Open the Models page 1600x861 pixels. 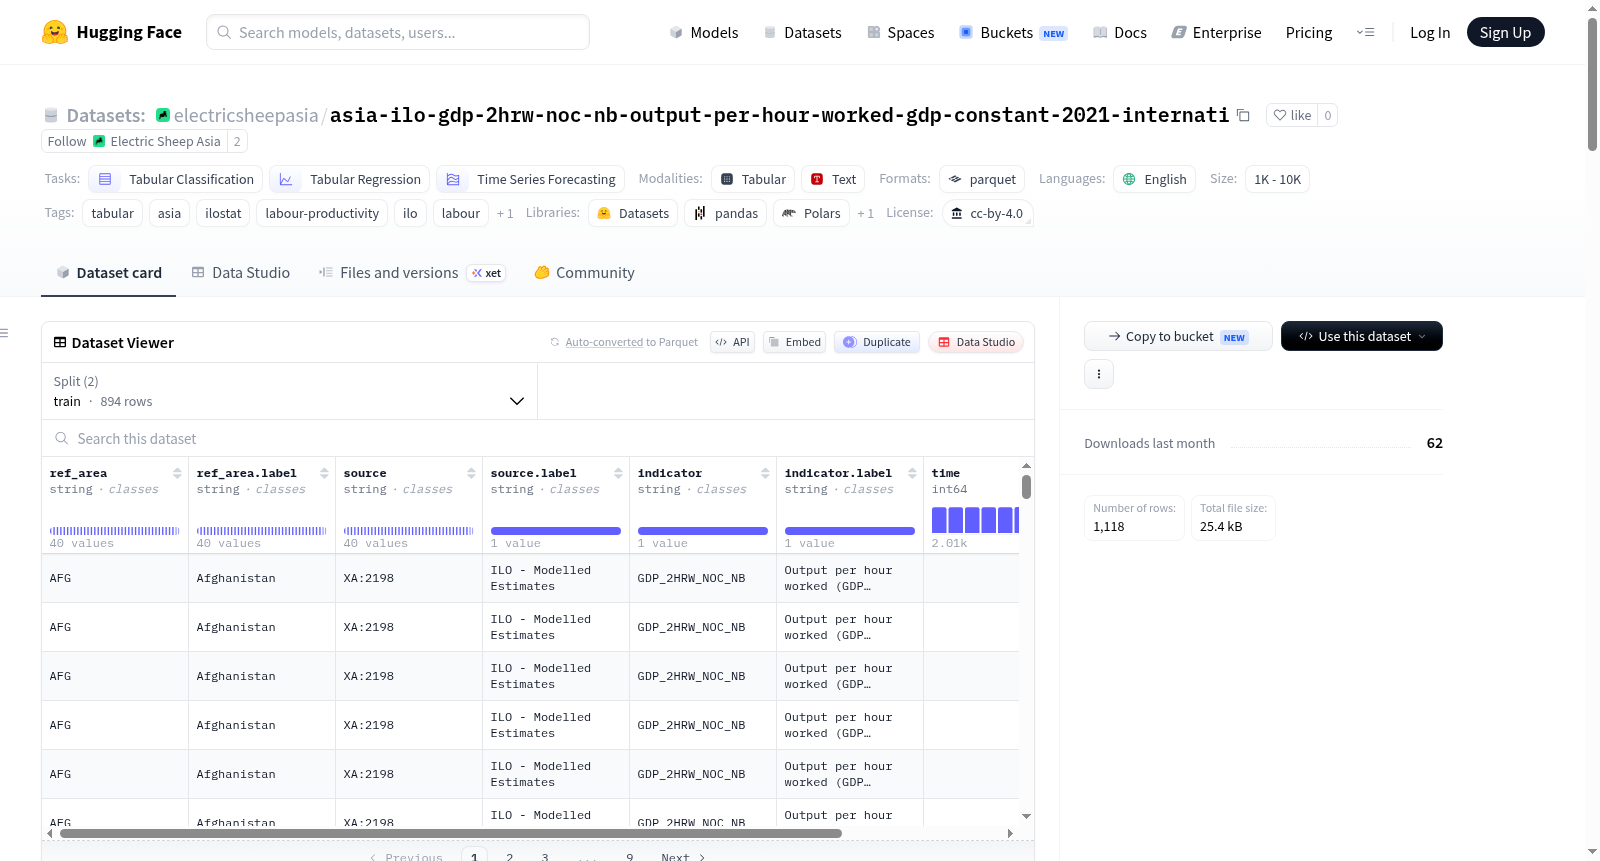(704, 32)
